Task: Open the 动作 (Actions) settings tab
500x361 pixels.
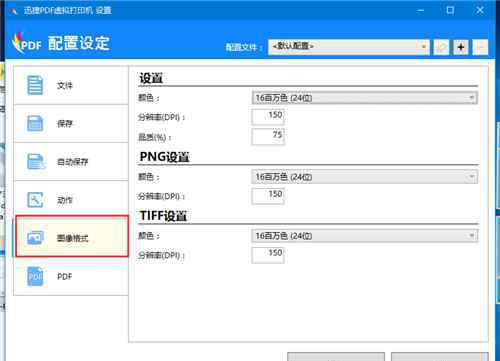Action: [x=71, y=200]
